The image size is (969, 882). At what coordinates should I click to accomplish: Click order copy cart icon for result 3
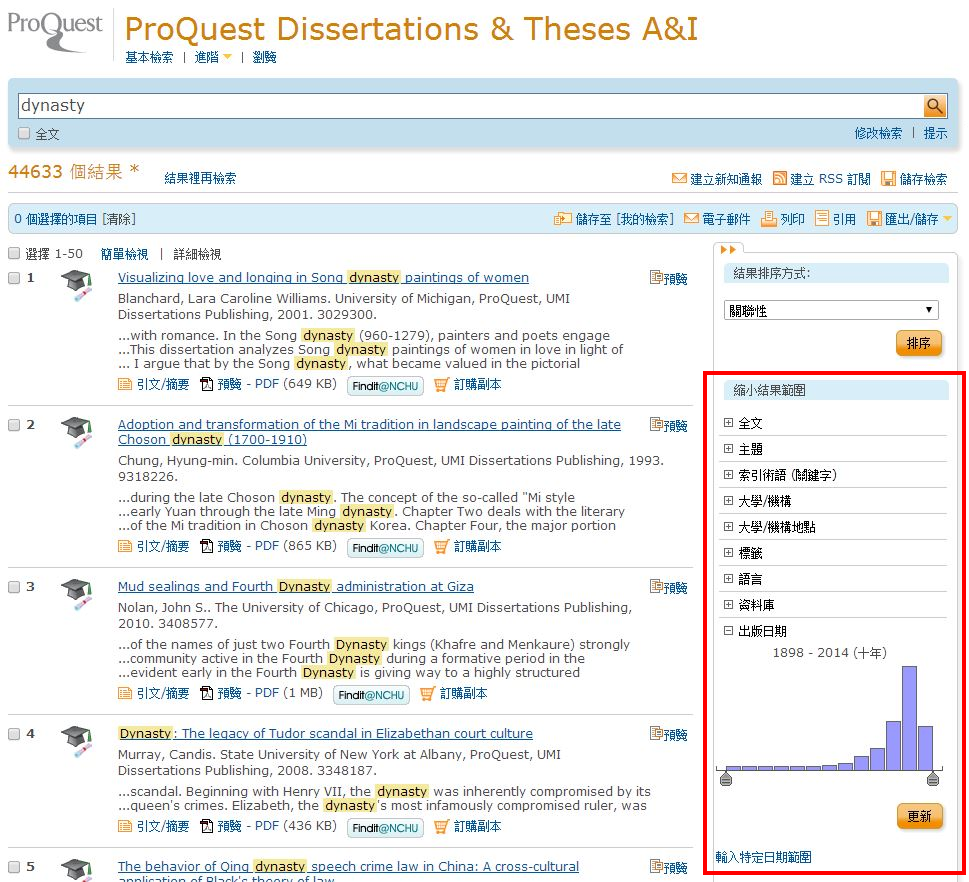pyautogui.click(x=426, y=694)
